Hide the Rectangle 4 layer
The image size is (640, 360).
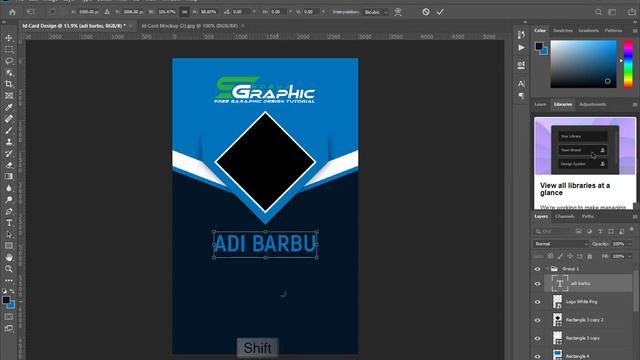(x=537, y=356)
